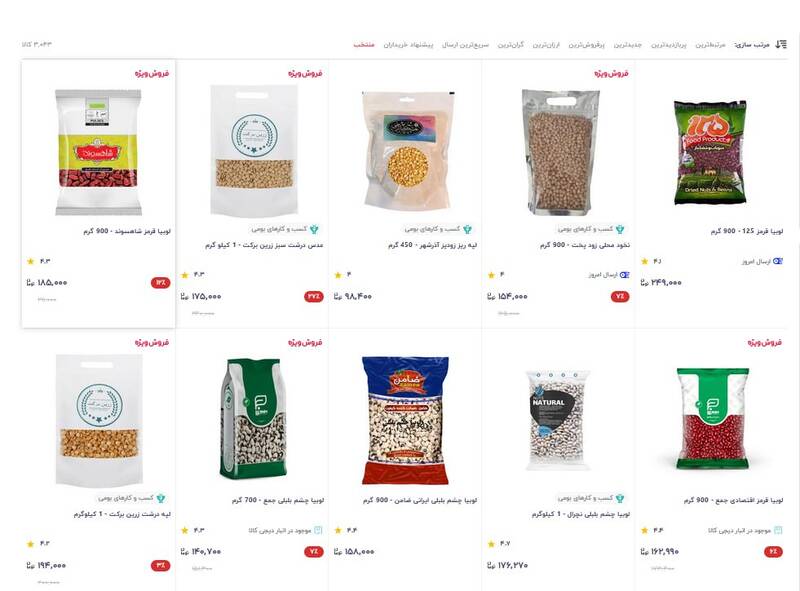Sort by سریع‌ترین ارسال
This screenshot has width=800, height=591.
[465, 45]
